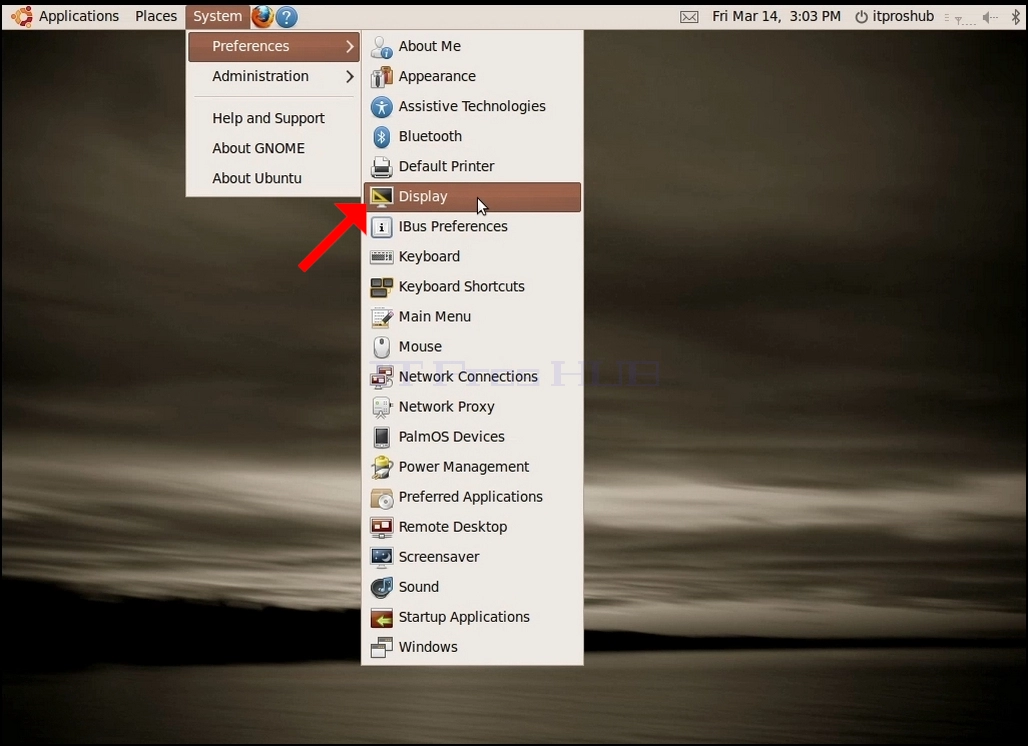Viewport: 1028px width, 746px height.
Task: Open the blue help question mark icon
Action: click(x=287, y=16)
